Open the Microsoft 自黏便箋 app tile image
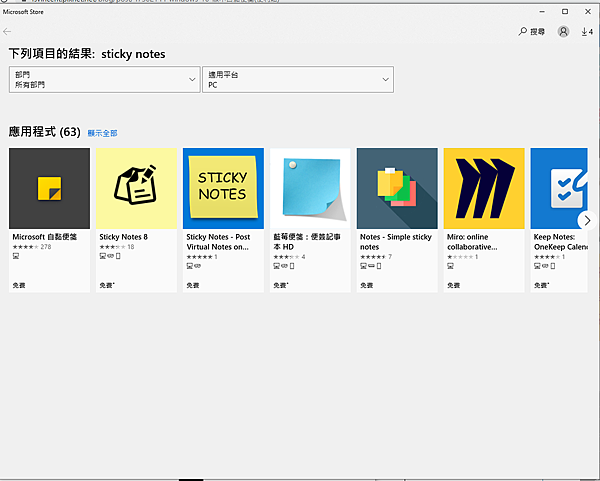The width and height of the screenshot is (600, 481). click(49, 188)
